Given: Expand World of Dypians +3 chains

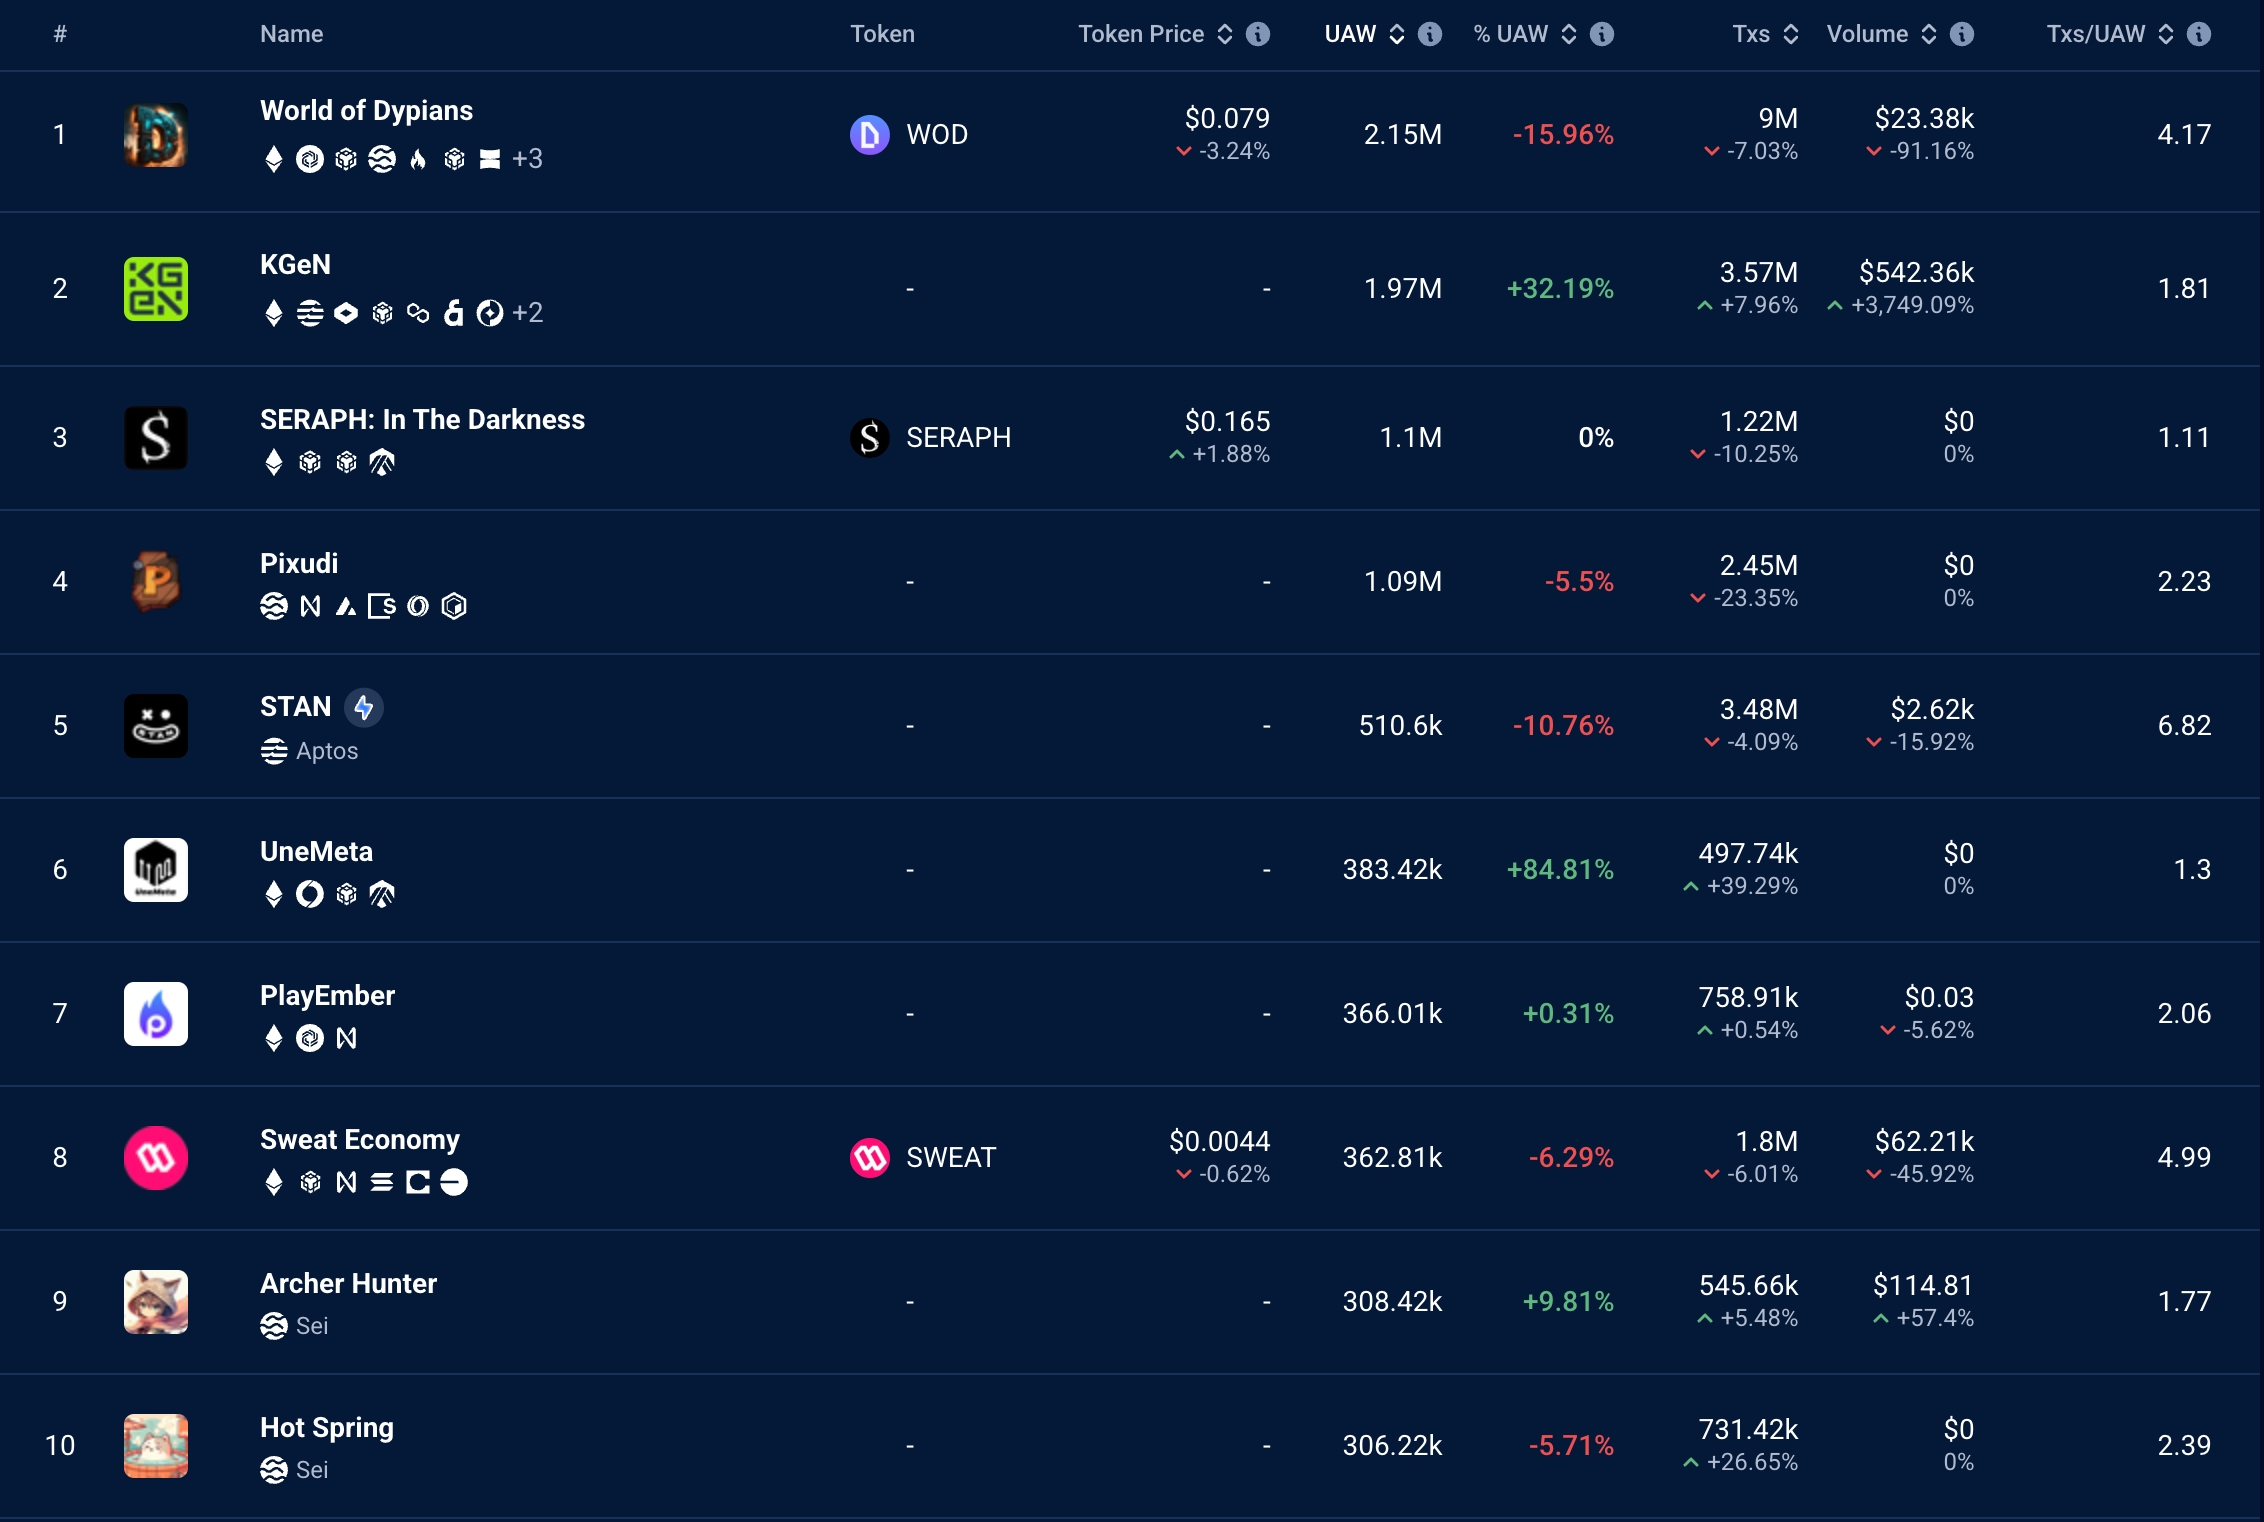Looking at the screenshot, I should (527, 159).
